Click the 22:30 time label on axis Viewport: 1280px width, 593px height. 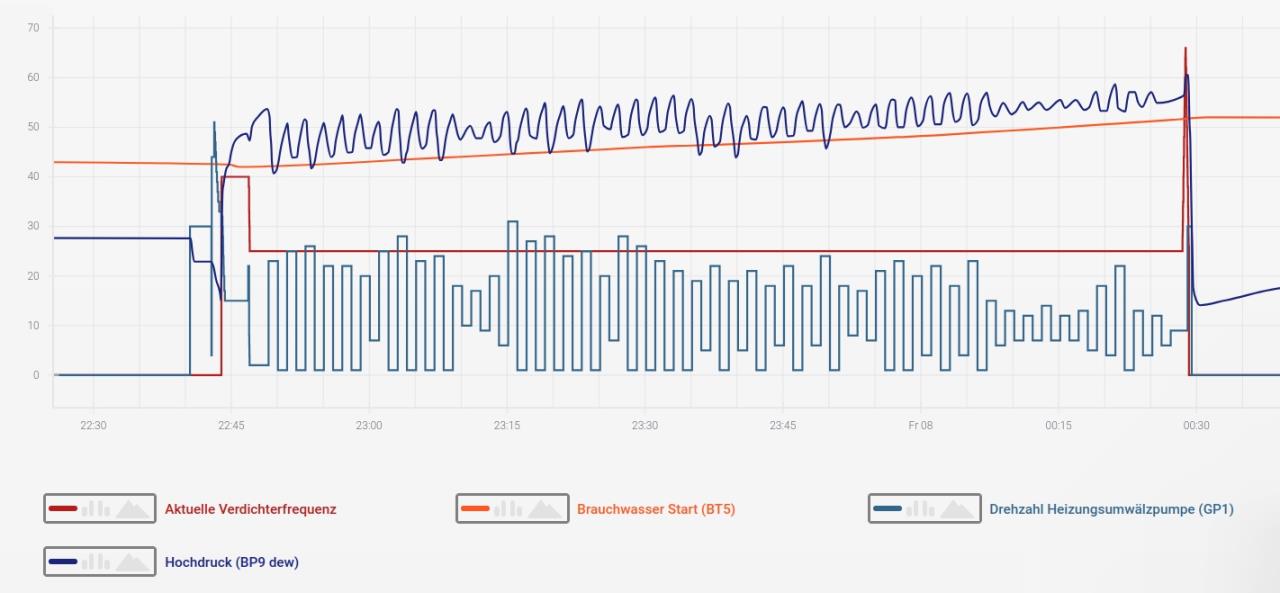click(93, 425)
